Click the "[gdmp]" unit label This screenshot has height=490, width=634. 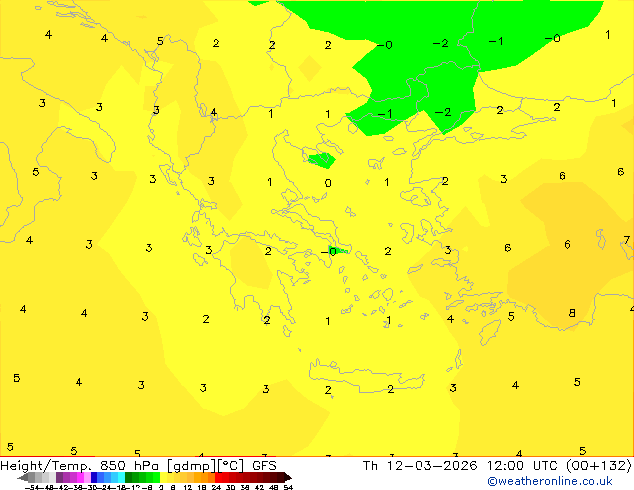(x=192, y=466)
